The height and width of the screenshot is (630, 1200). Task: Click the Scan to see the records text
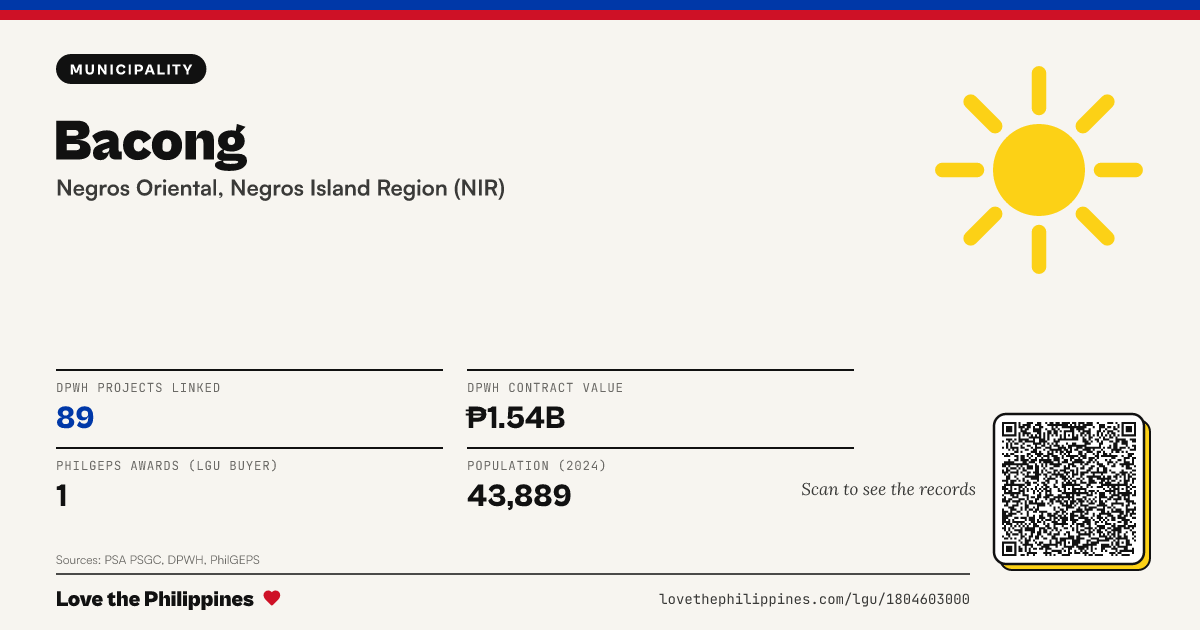[x=888, y=489]
